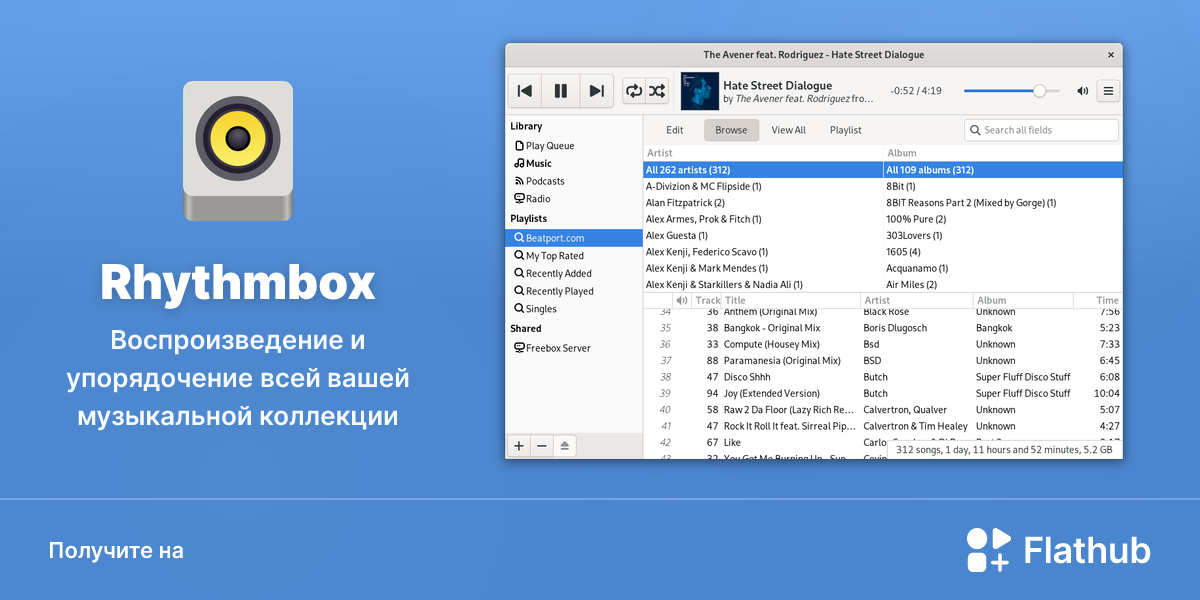The image size is (1200, 600).
Task: Select artist Alex Guesta
Action: (x=763, y=235)
